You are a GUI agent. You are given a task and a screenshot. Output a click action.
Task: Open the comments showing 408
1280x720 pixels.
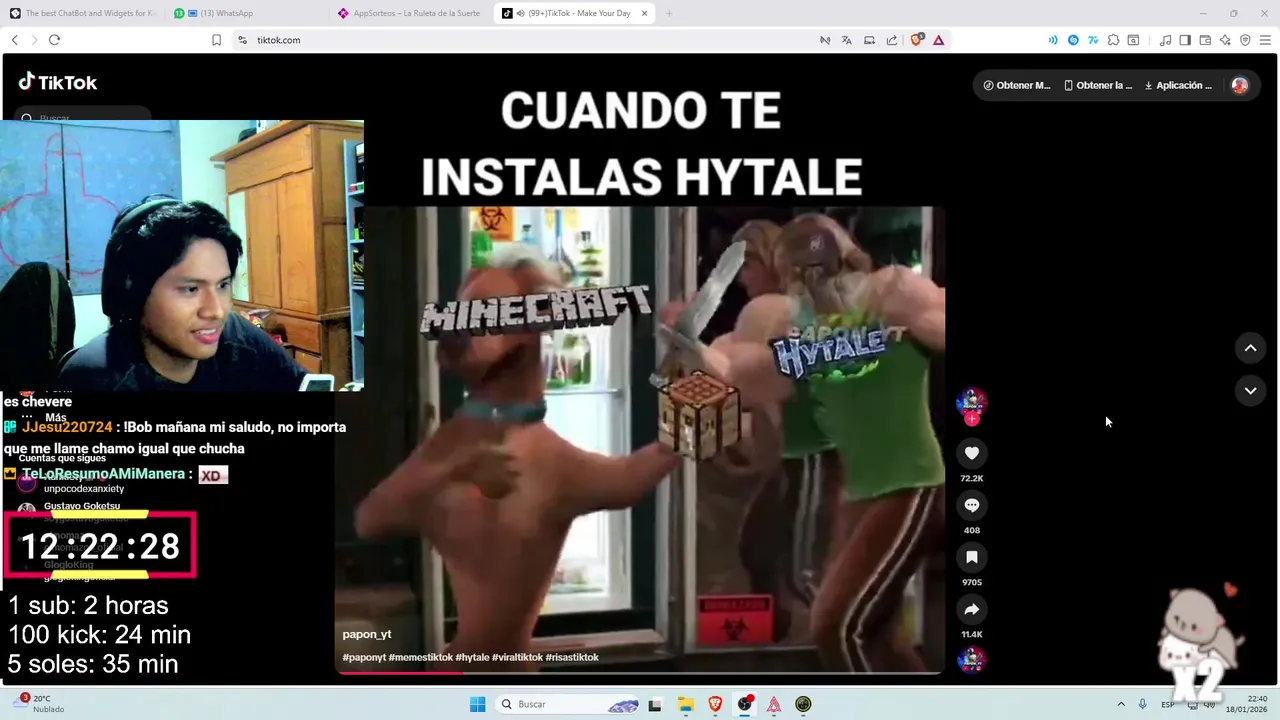coord(971,505)
